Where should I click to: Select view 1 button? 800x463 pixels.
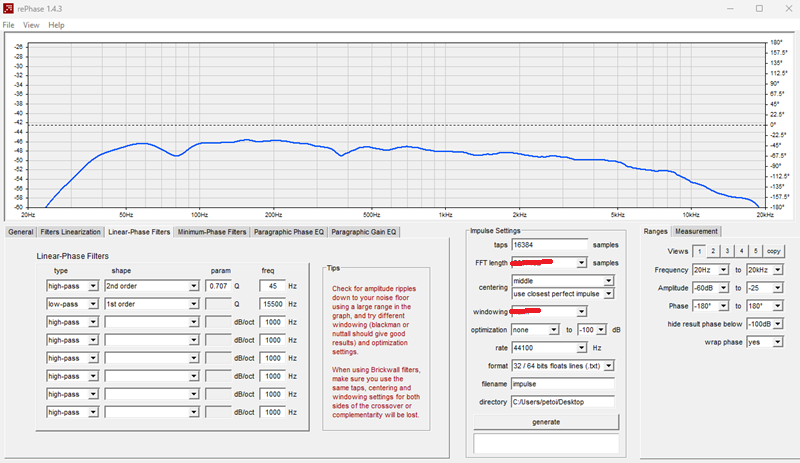click(x=699, y=251)
